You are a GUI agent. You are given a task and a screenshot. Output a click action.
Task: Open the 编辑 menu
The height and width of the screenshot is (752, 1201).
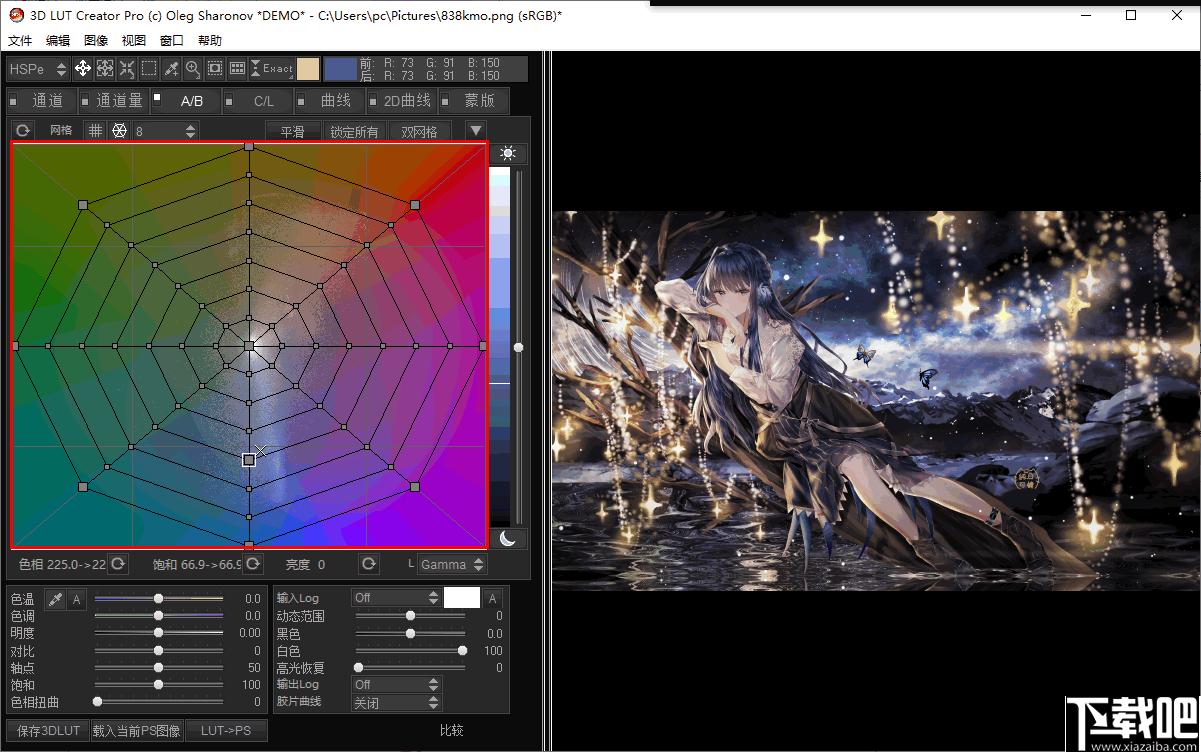click(x=58, y=41)
